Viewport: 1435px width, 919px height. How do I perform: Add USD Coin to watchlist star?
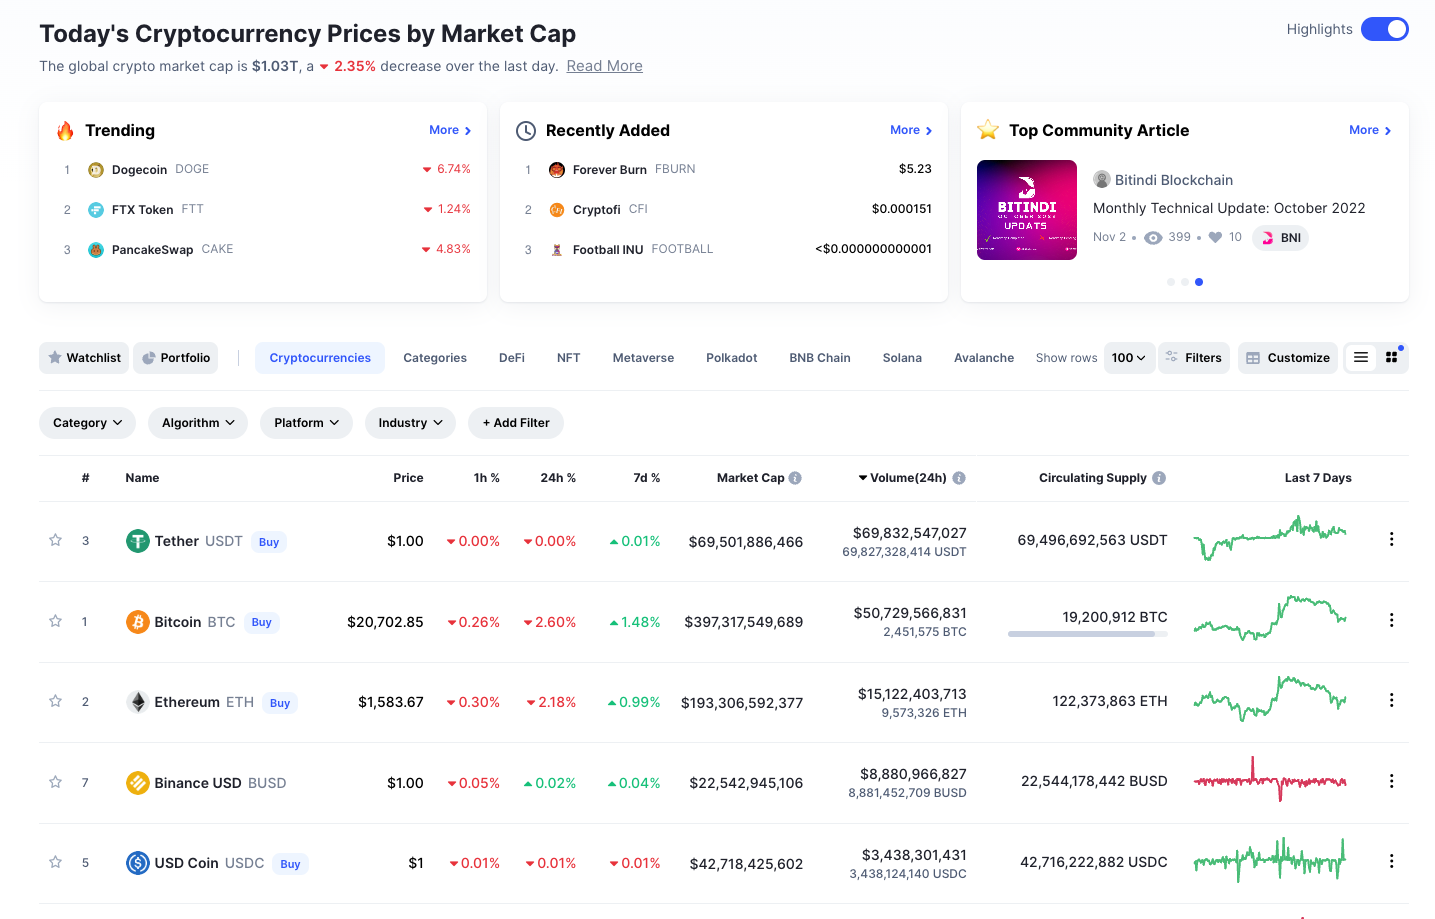pos(56,862)
